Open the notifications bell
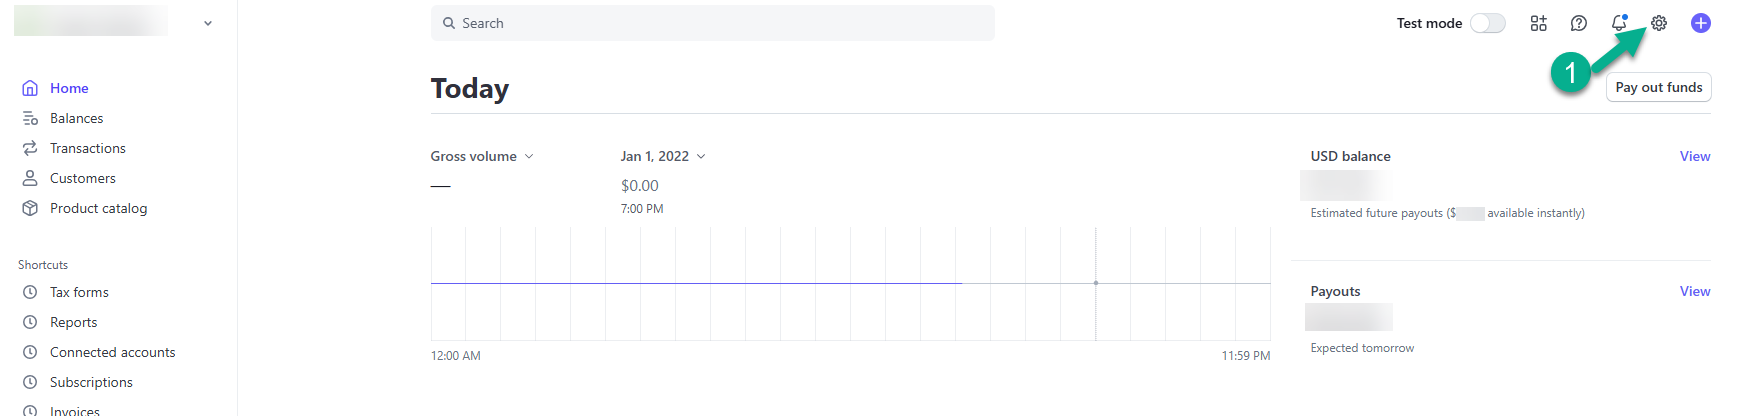The width and height of the screenshot is (1750, 416). (x=1619, y=23)
